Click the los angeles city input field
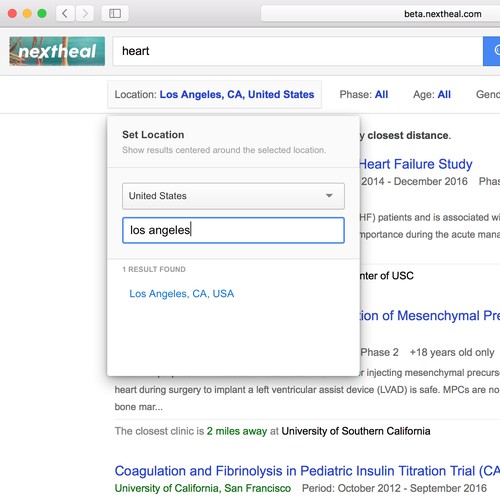 (x=233, y=230)
